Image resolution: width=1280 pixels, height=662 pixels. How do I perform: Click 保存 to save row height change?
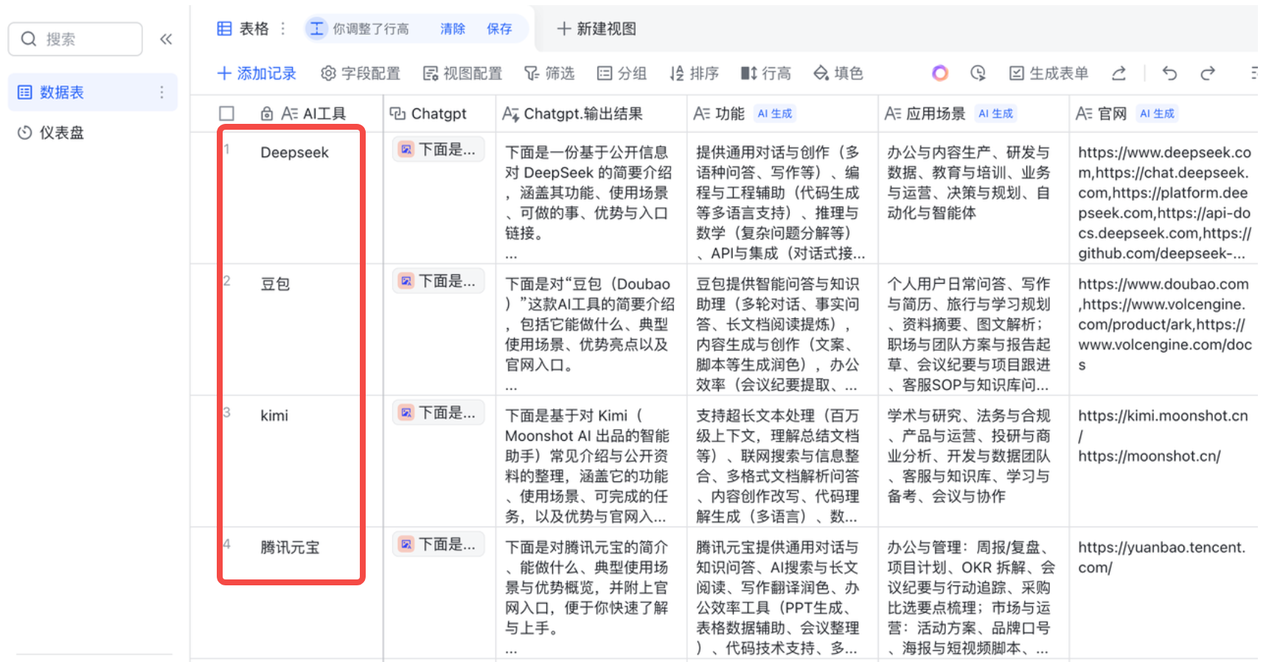click(500, 29)
